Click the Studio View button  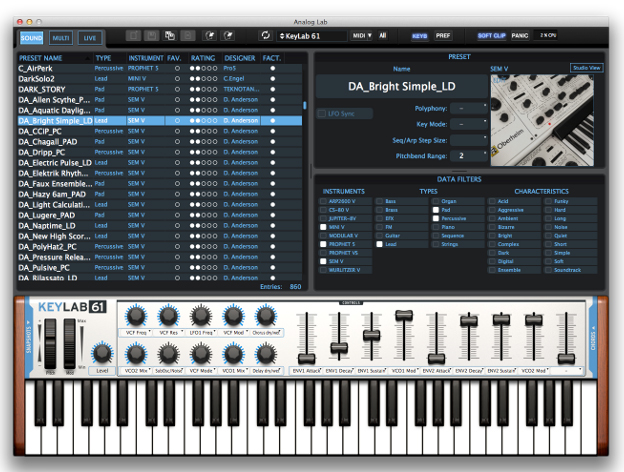[586, 67]
